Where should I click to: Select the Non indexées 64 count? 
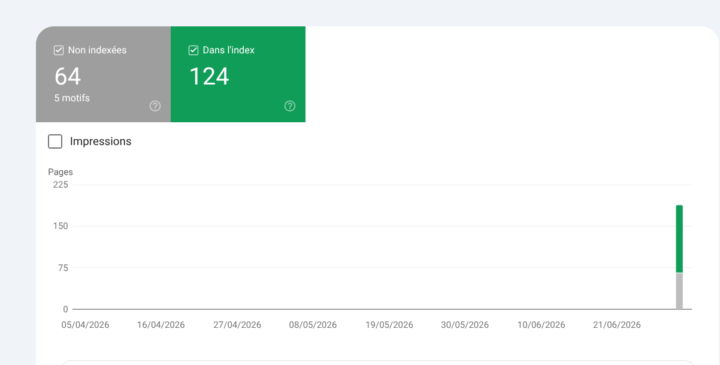(x=68, y=76)
